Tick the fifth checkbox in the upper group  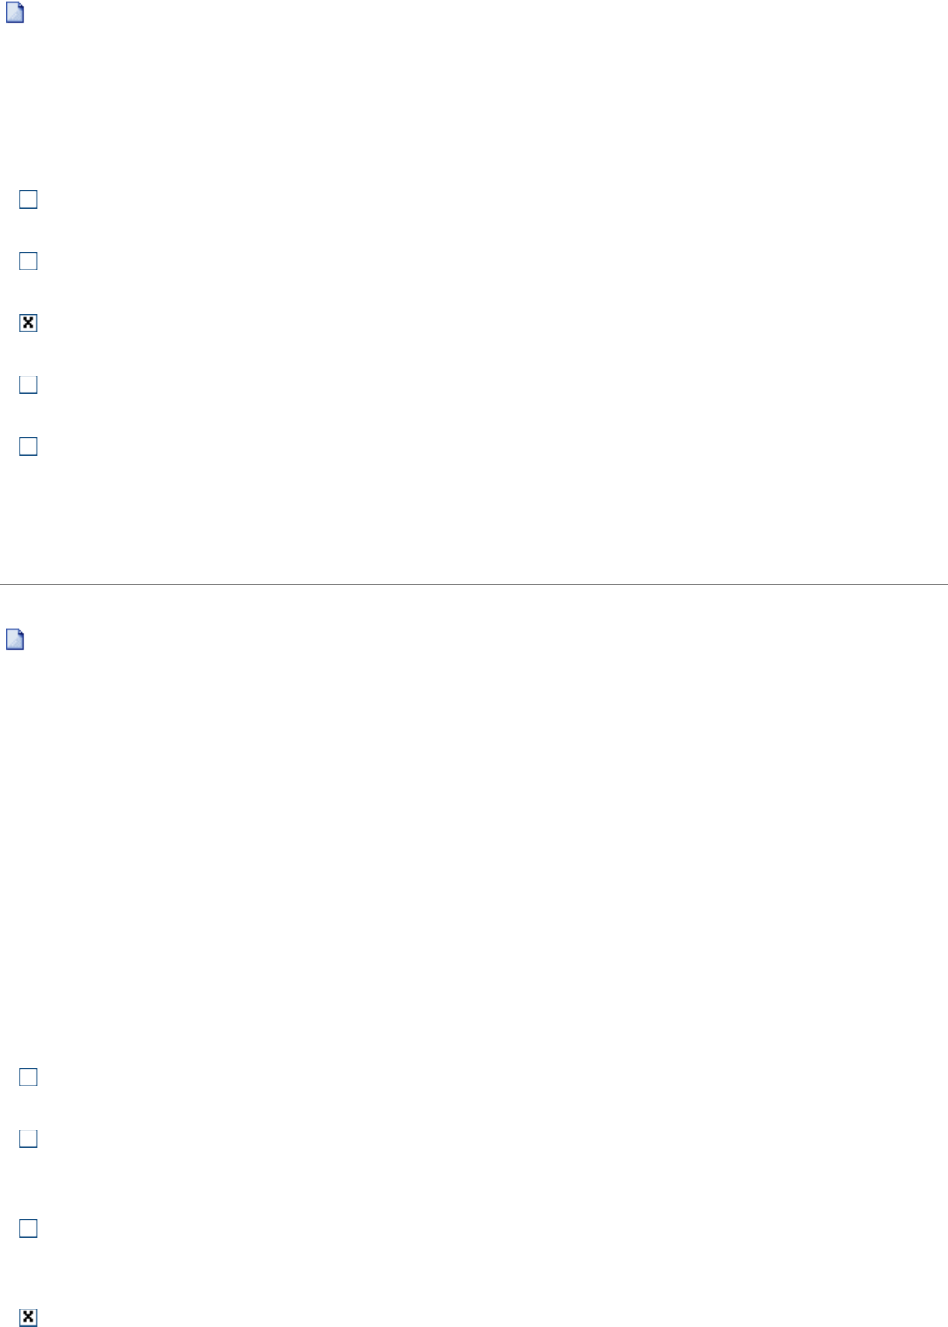tap(28, 446)
